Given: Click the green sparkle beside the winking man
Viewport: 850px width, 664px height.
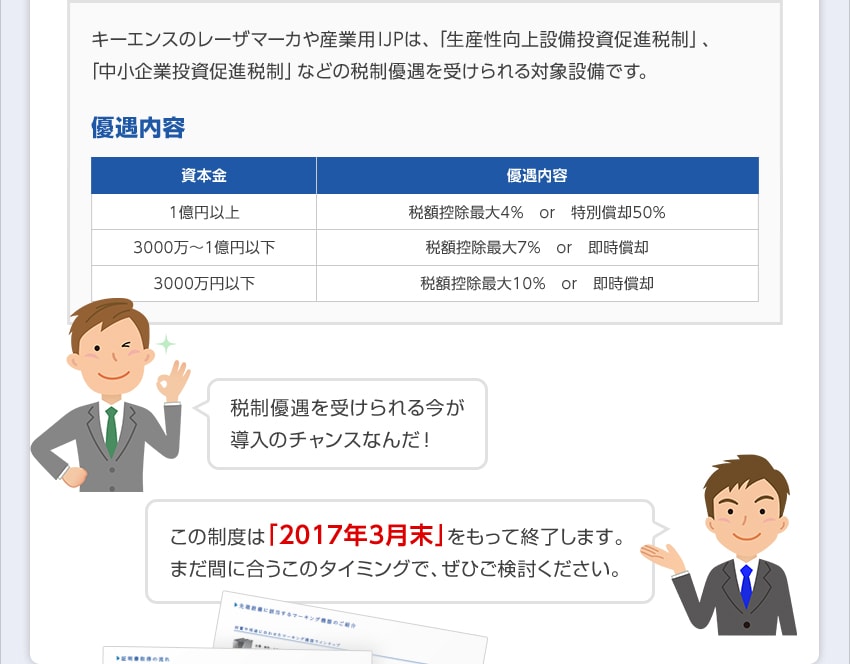Looking at the screenshot, I should tap(165, 343).
